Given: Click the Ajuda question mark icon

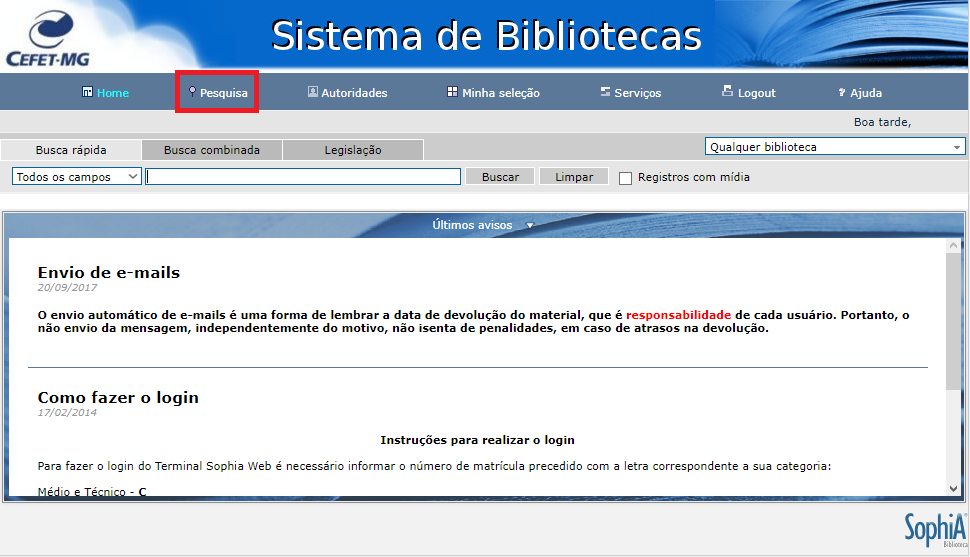Looking at the screenshot, I should 842,92.
